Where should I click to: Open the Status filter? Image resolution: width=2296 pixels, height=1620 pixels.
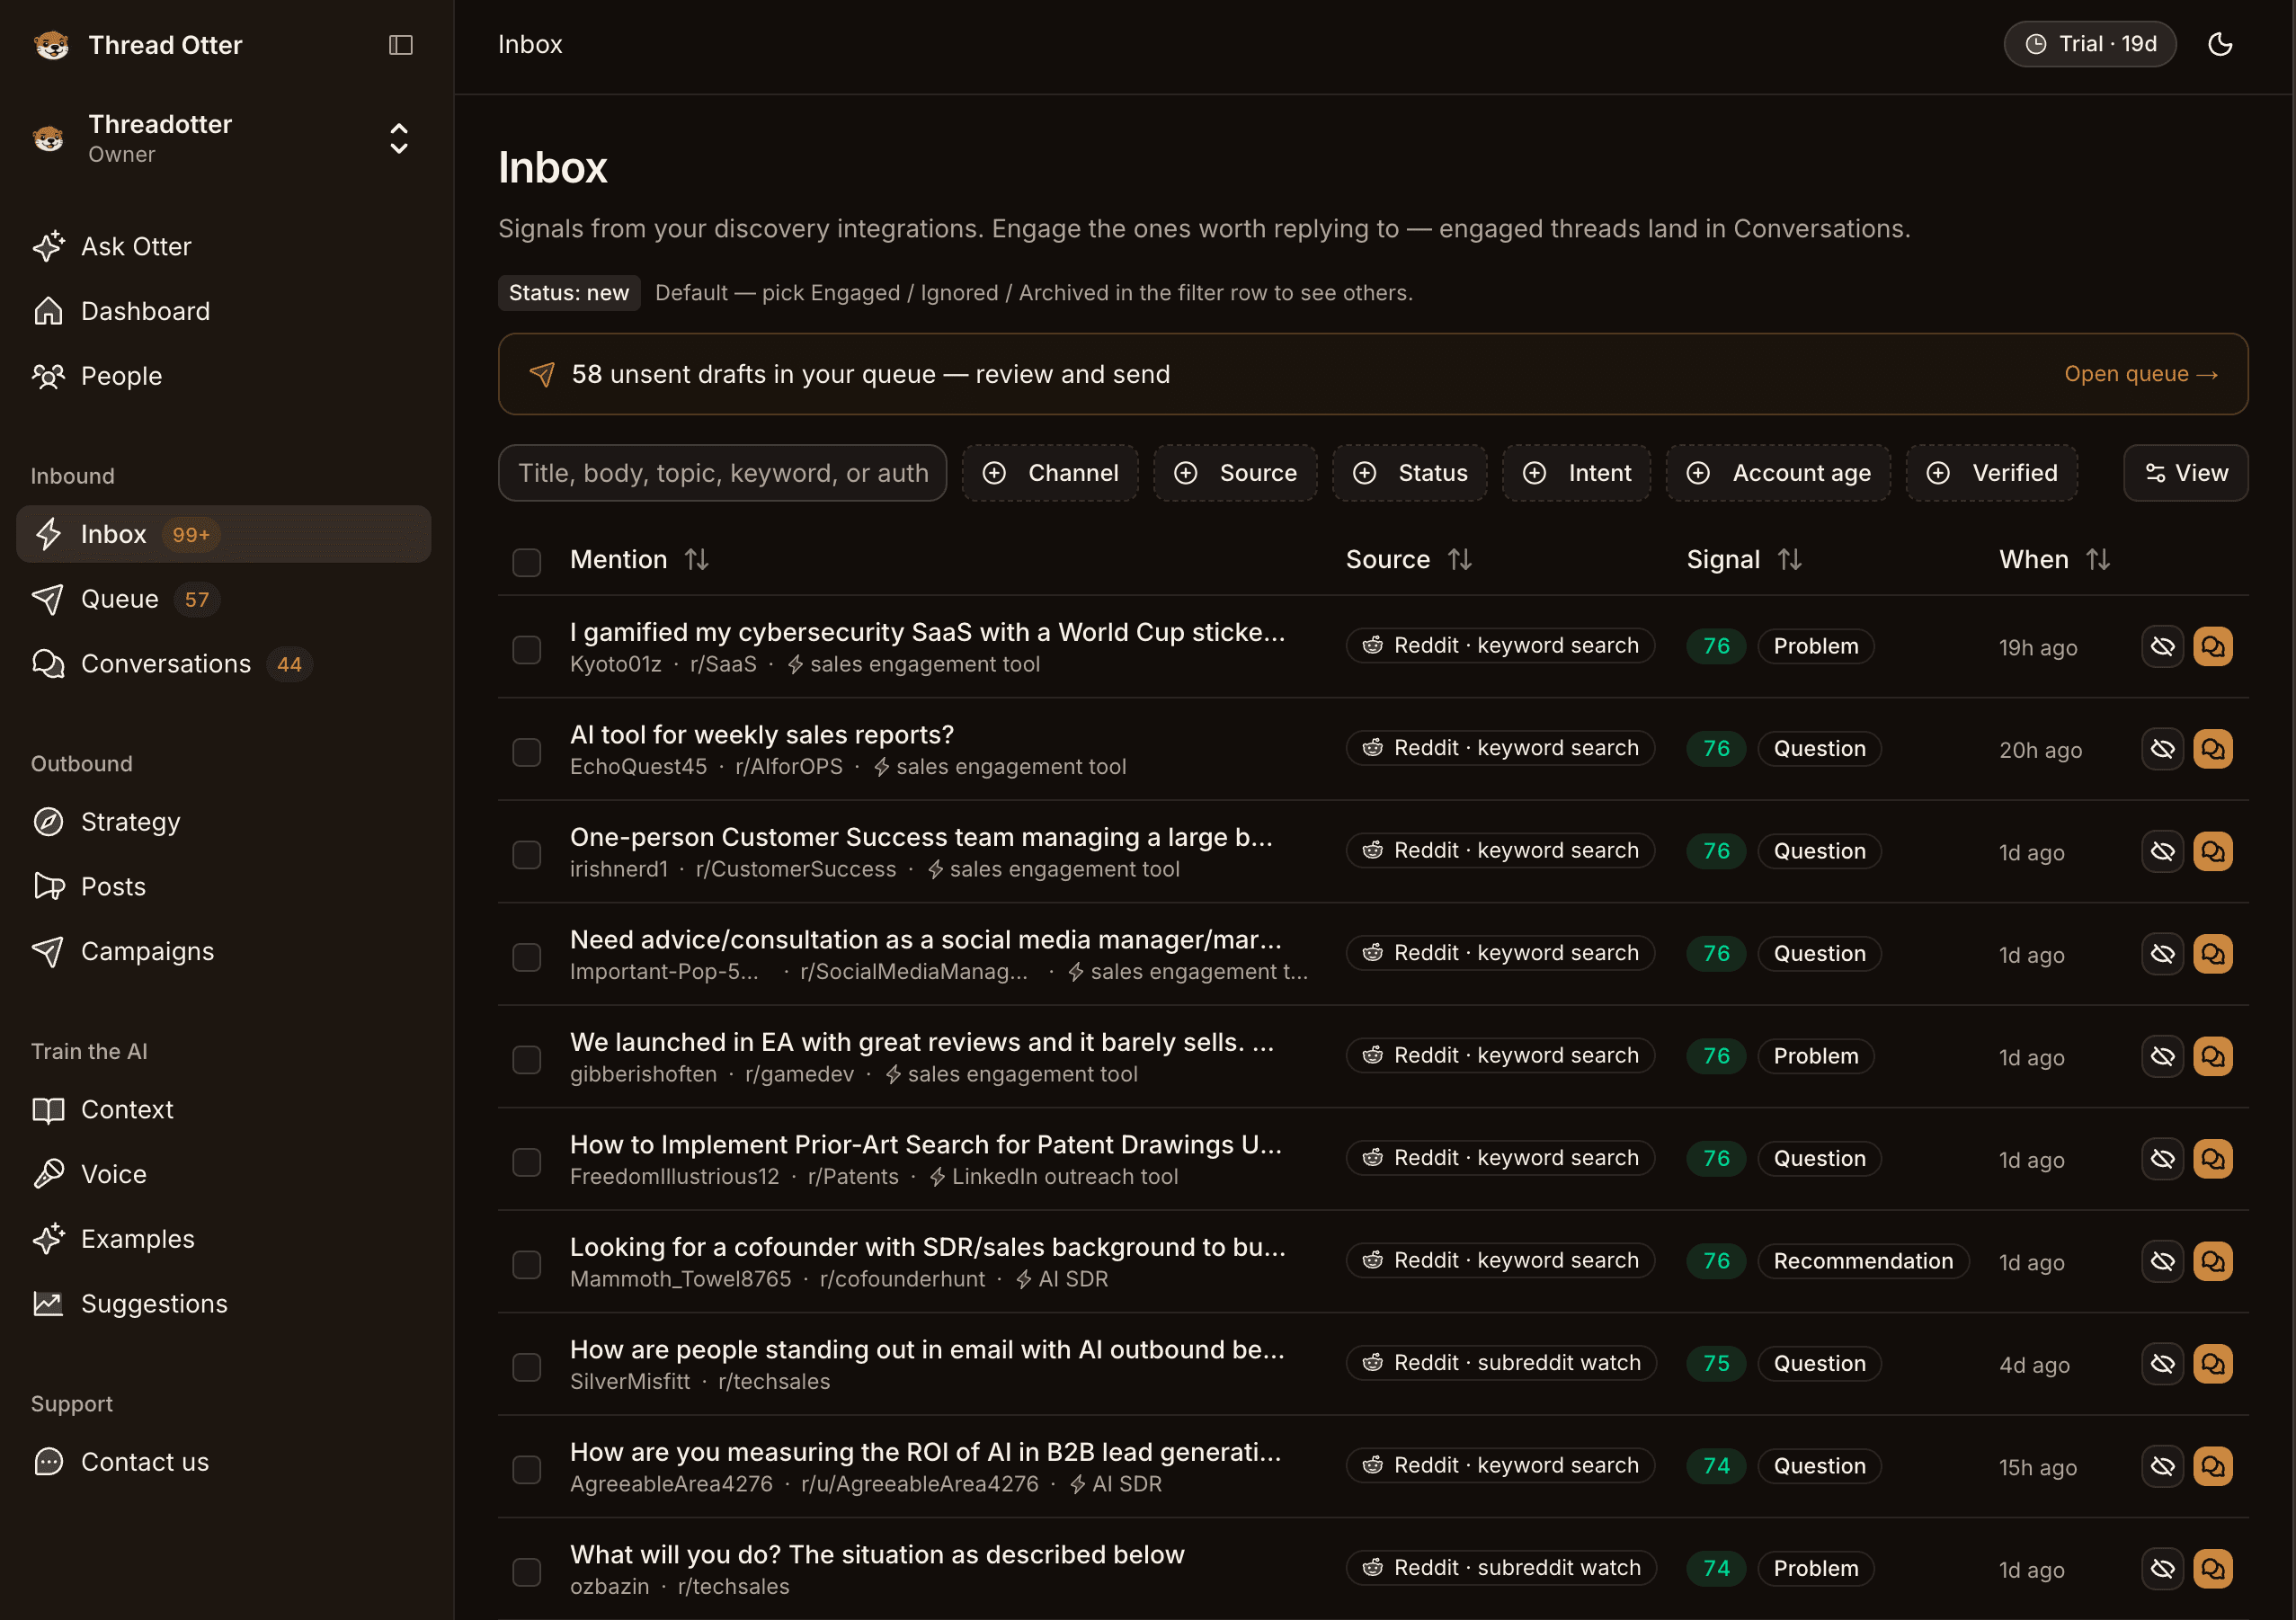(1410, 473)
